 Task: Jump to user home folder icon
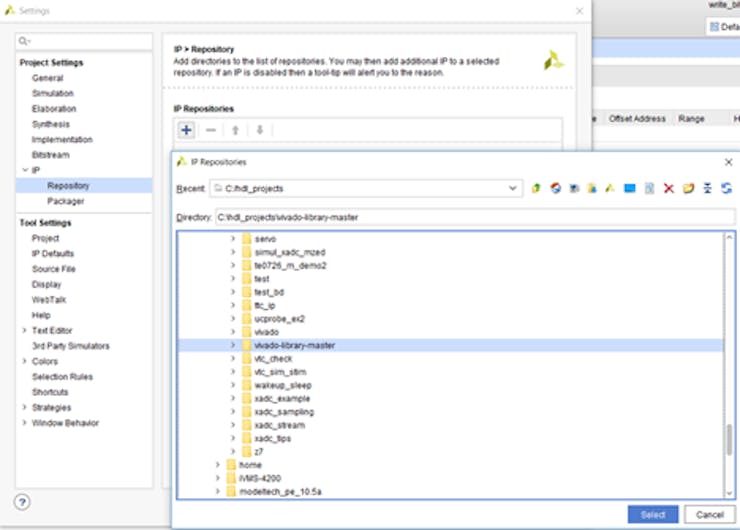pyautogui.click(x=592, y=188)
